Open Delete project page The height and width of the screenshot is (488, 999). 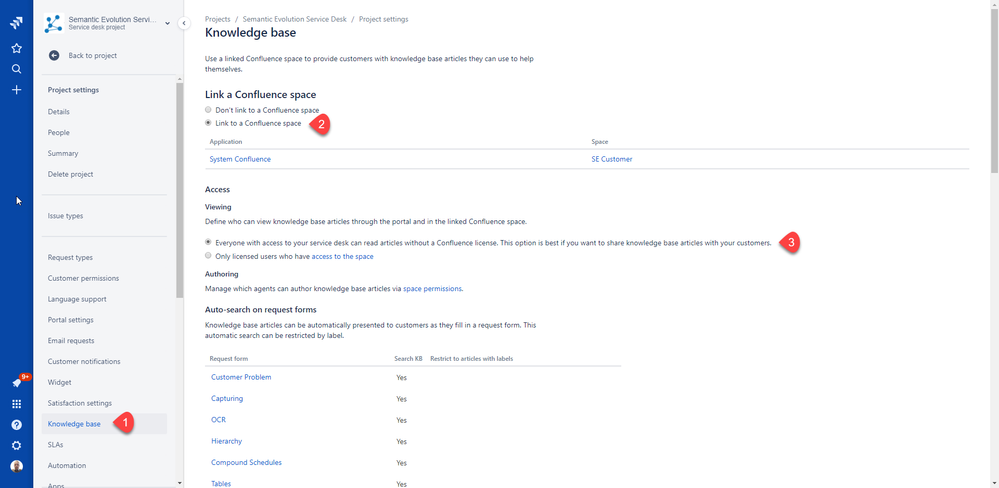(70, 174)
